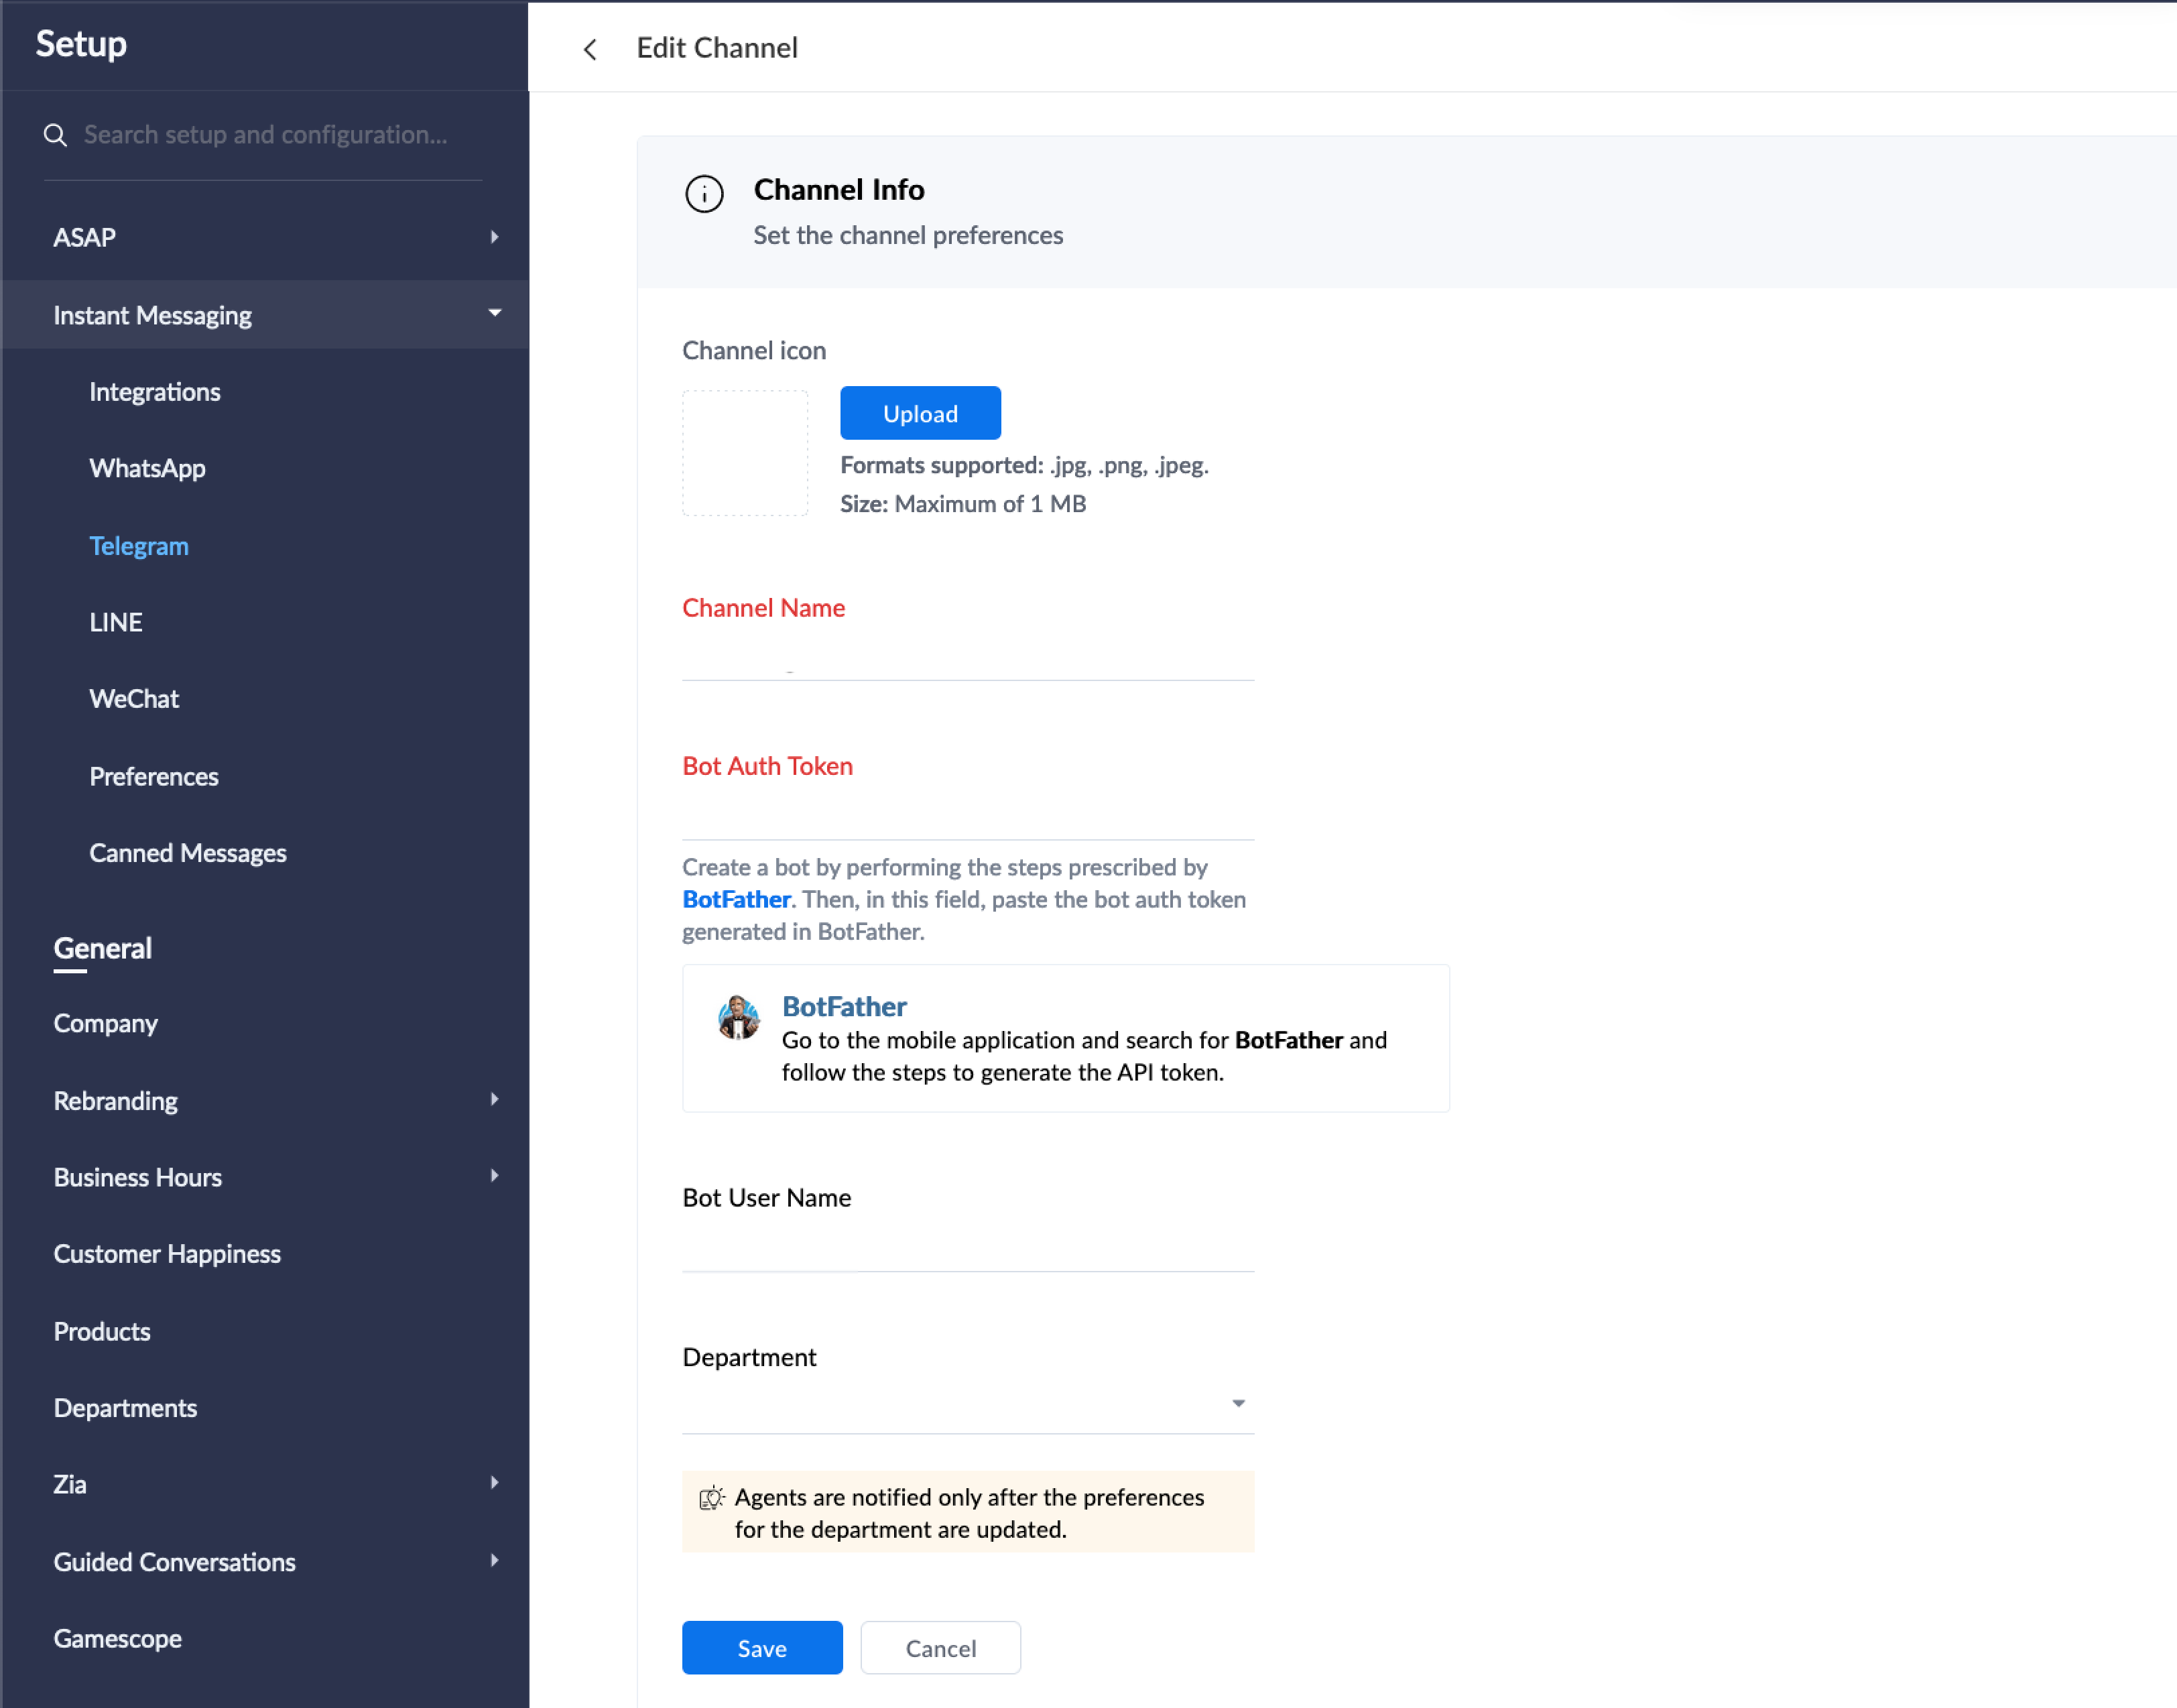The image size is (2177, 1708).
Task: Open the BotFather card title link
Action: coord(844,1006)
